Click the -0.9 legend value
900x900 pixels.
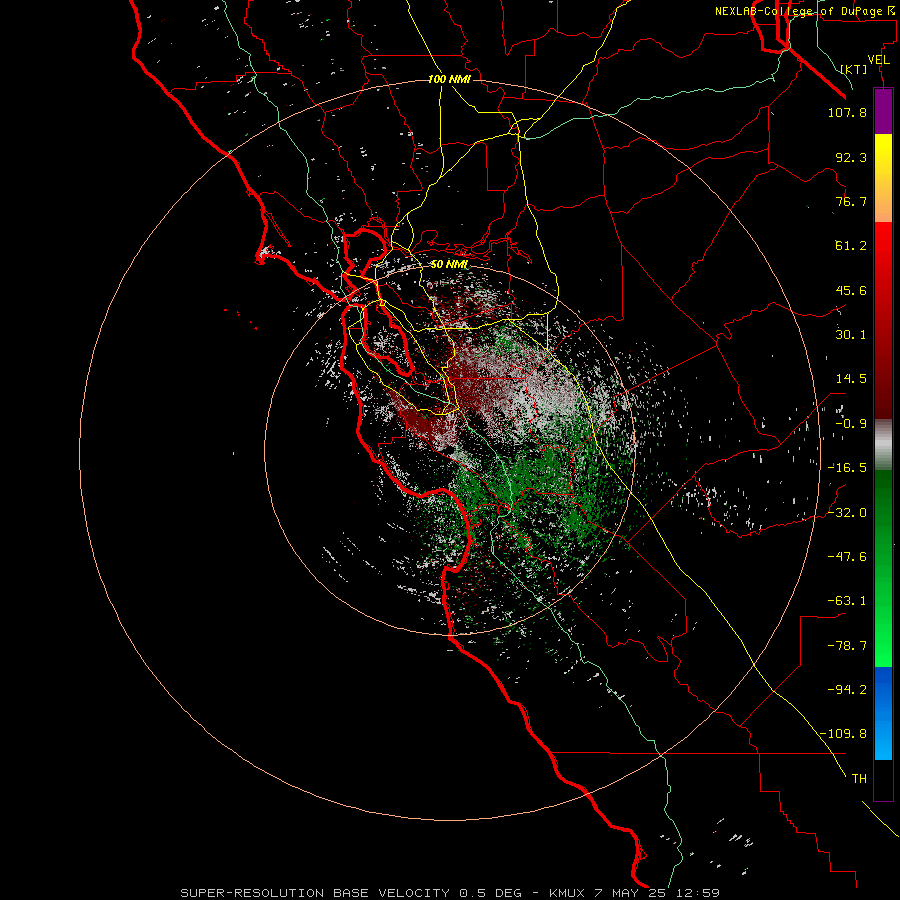click(x=851, y=424)
